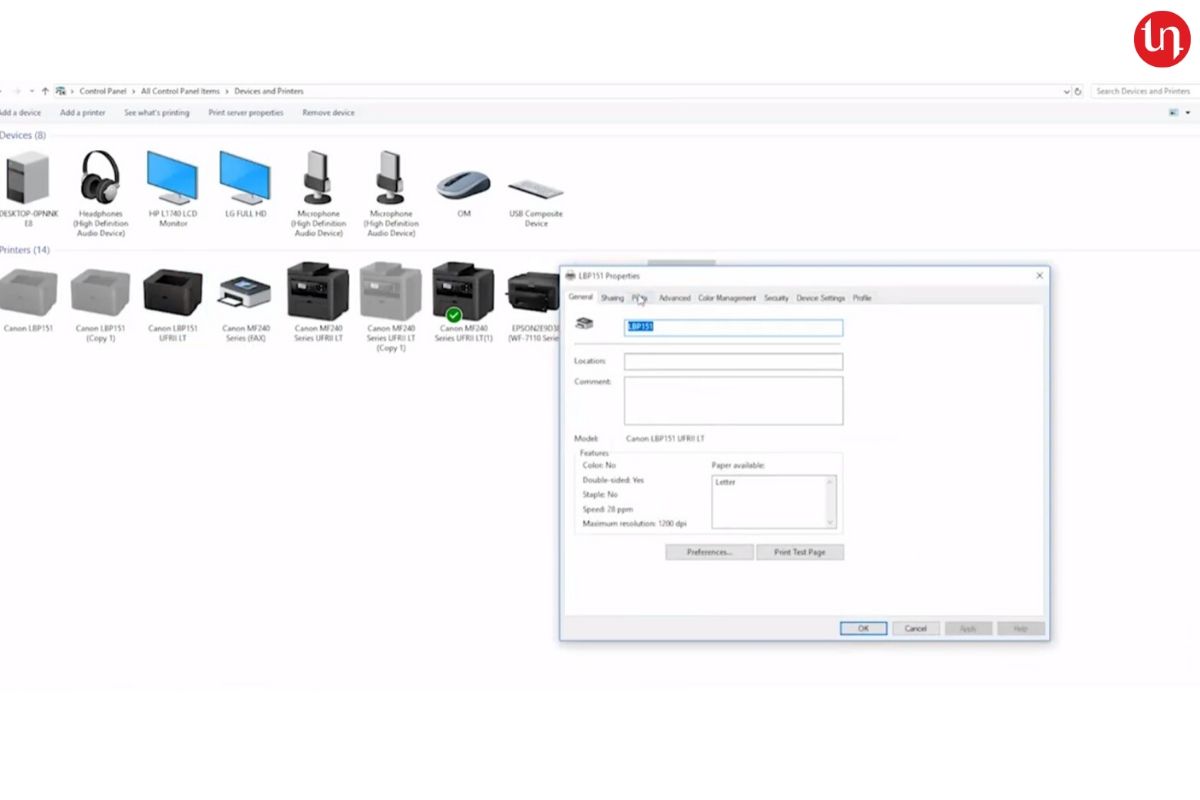Click the Paper available list scrollbar down arrow
The width and height of the screenshot is (1200, 800).
[x=830, y=522]
